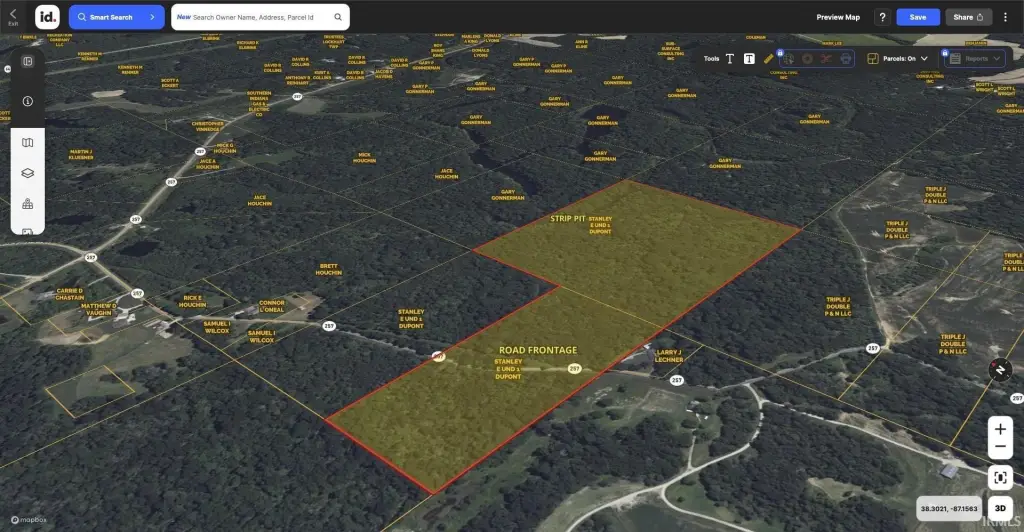Toggle the Parcels: On layer icon
1024x532 pixels.
(x=873, y=59)
